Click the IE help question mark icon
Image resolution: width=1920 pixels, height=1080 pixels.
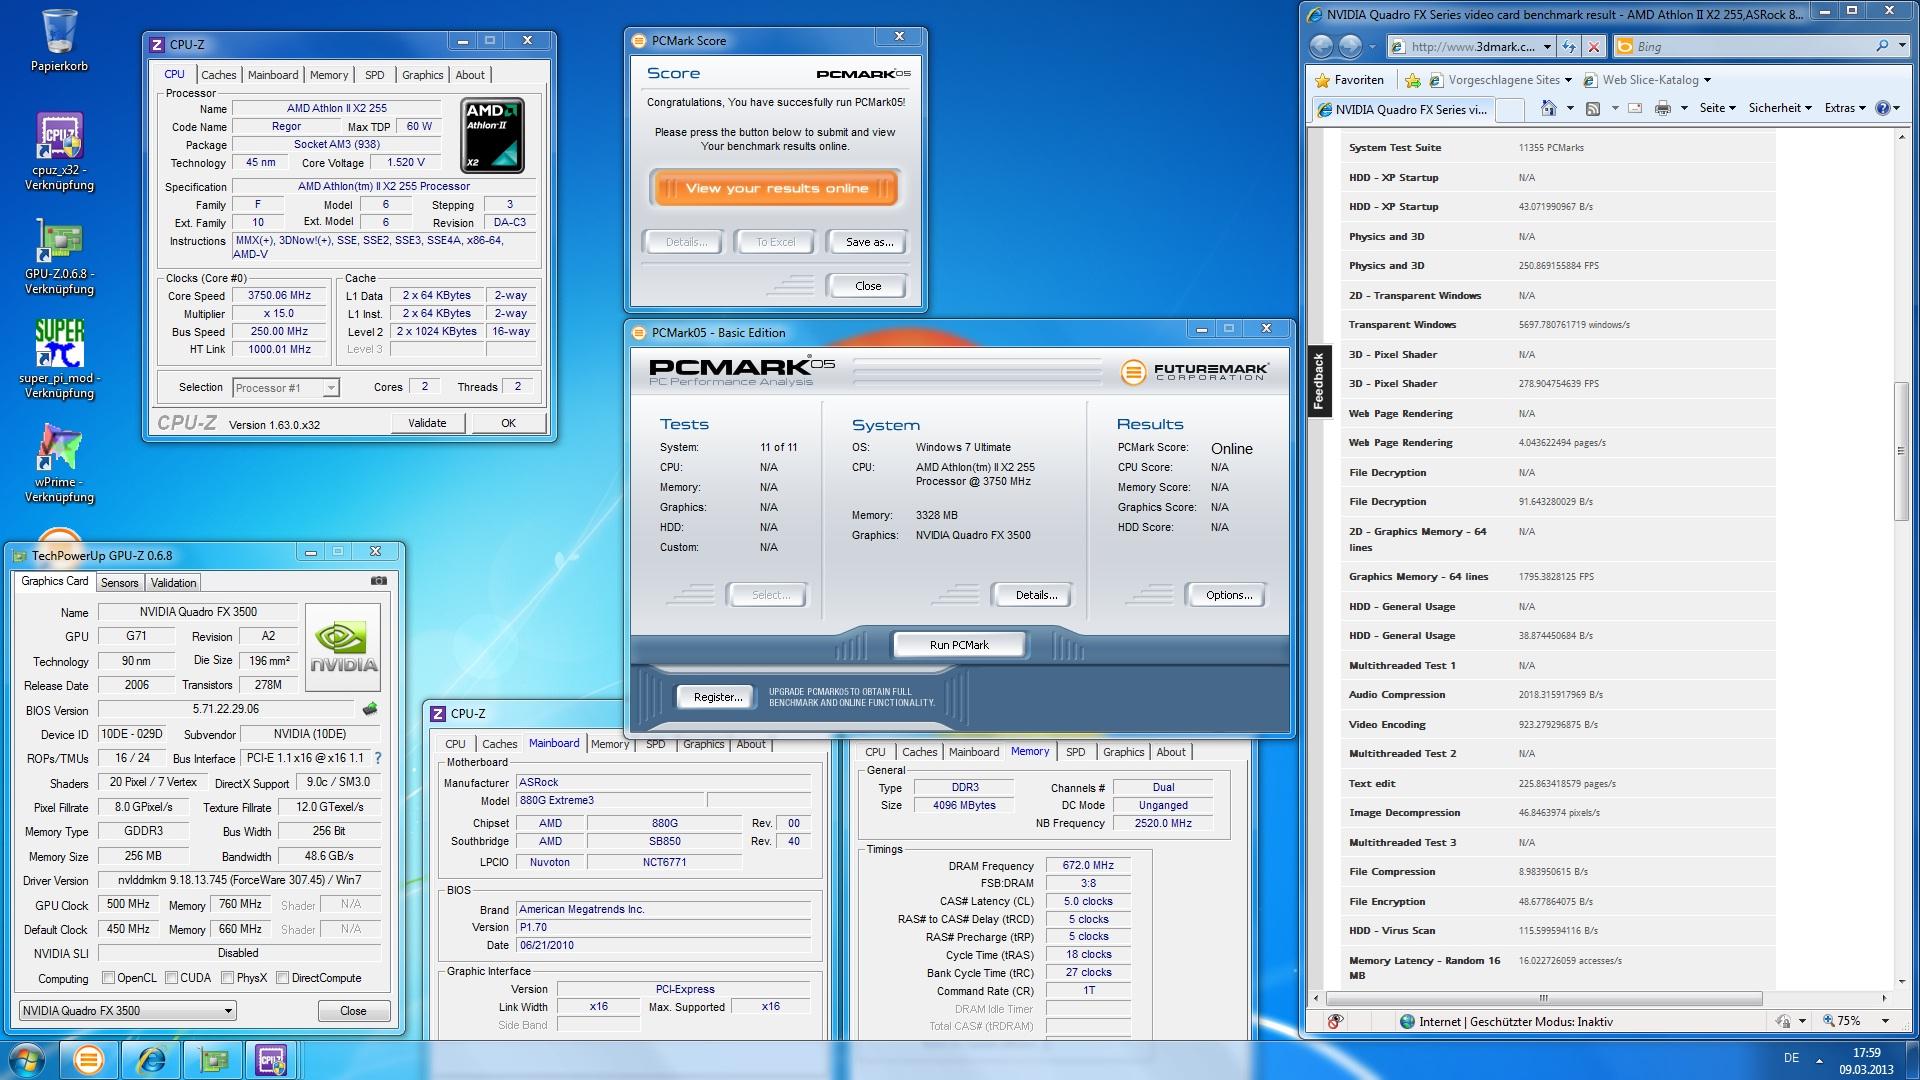(x=1882, y=108)
